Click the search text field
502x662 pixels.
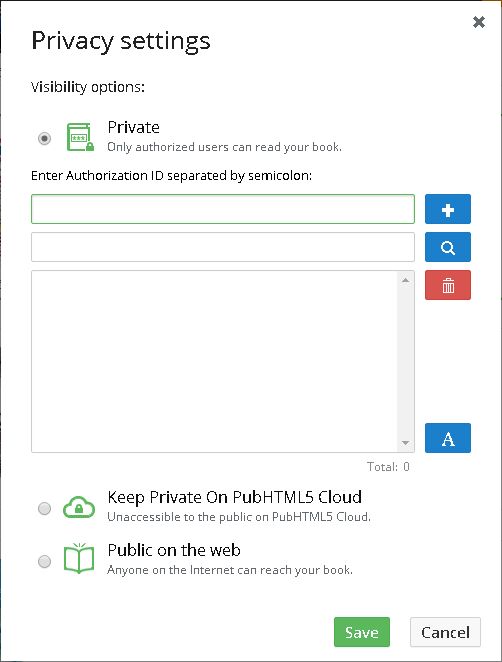(223, 247)
